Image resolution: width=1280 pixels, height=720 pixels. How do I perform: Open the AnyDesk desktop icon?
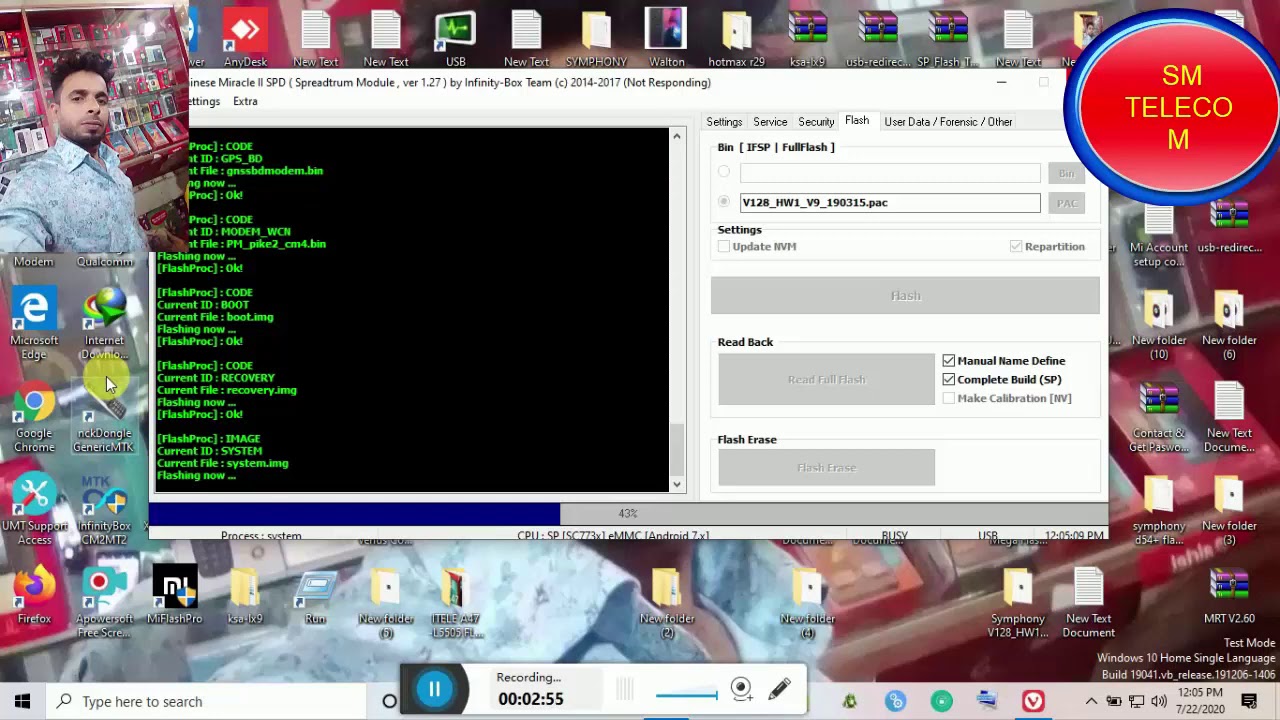click(245, 38)
